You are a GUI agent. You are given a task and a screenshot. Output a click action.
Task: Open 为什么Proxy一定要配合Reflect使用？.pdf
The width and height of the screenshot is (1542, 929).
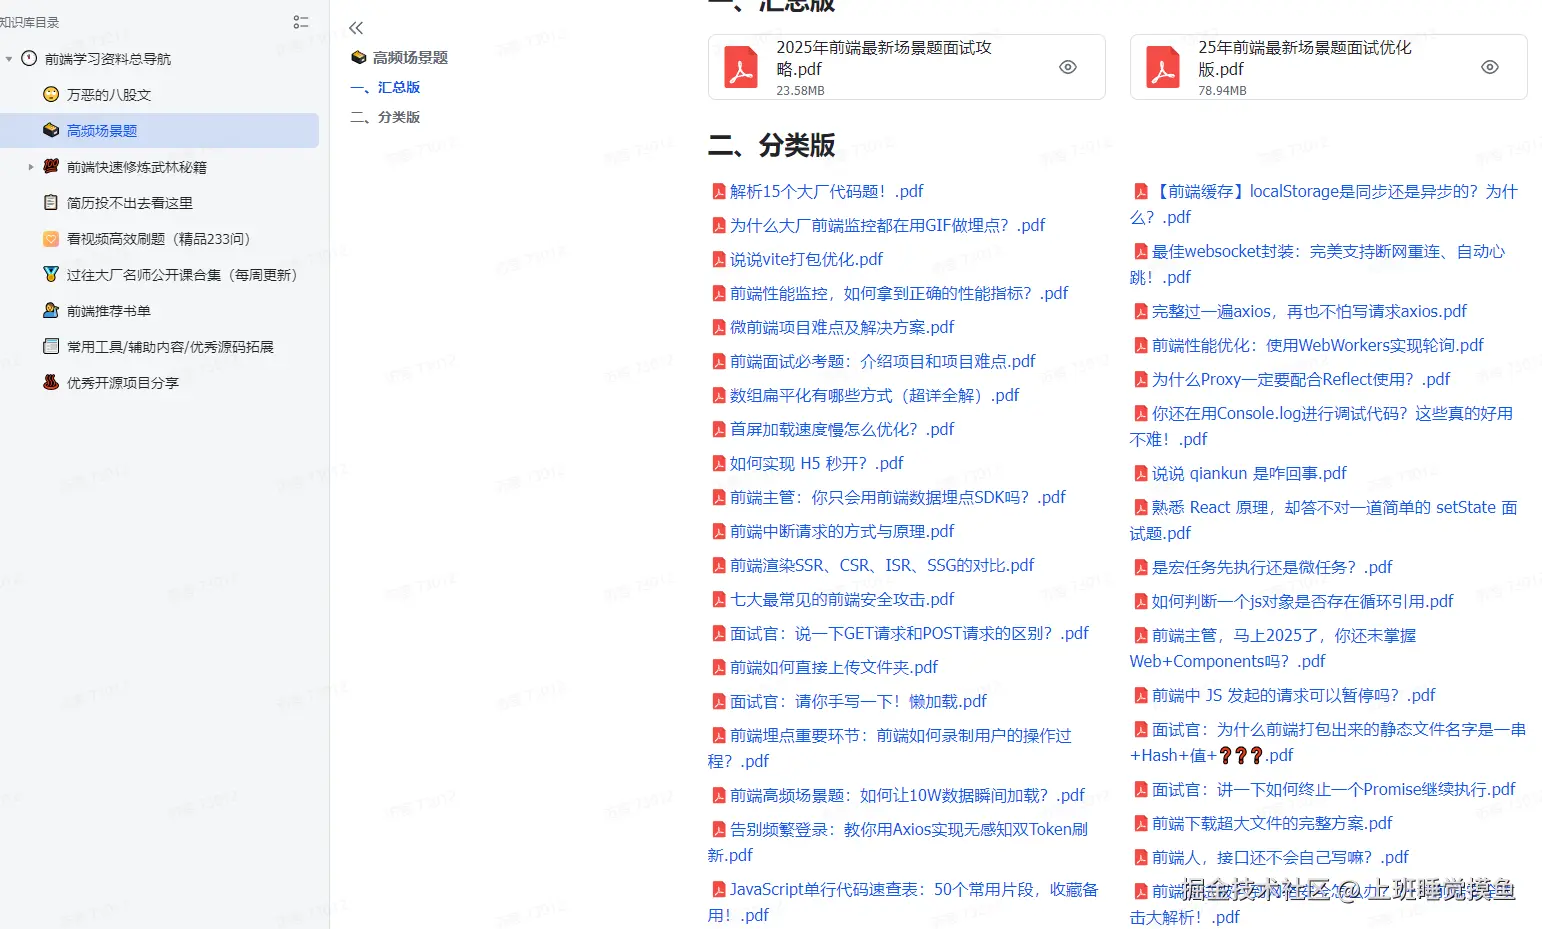[1301, 379]
